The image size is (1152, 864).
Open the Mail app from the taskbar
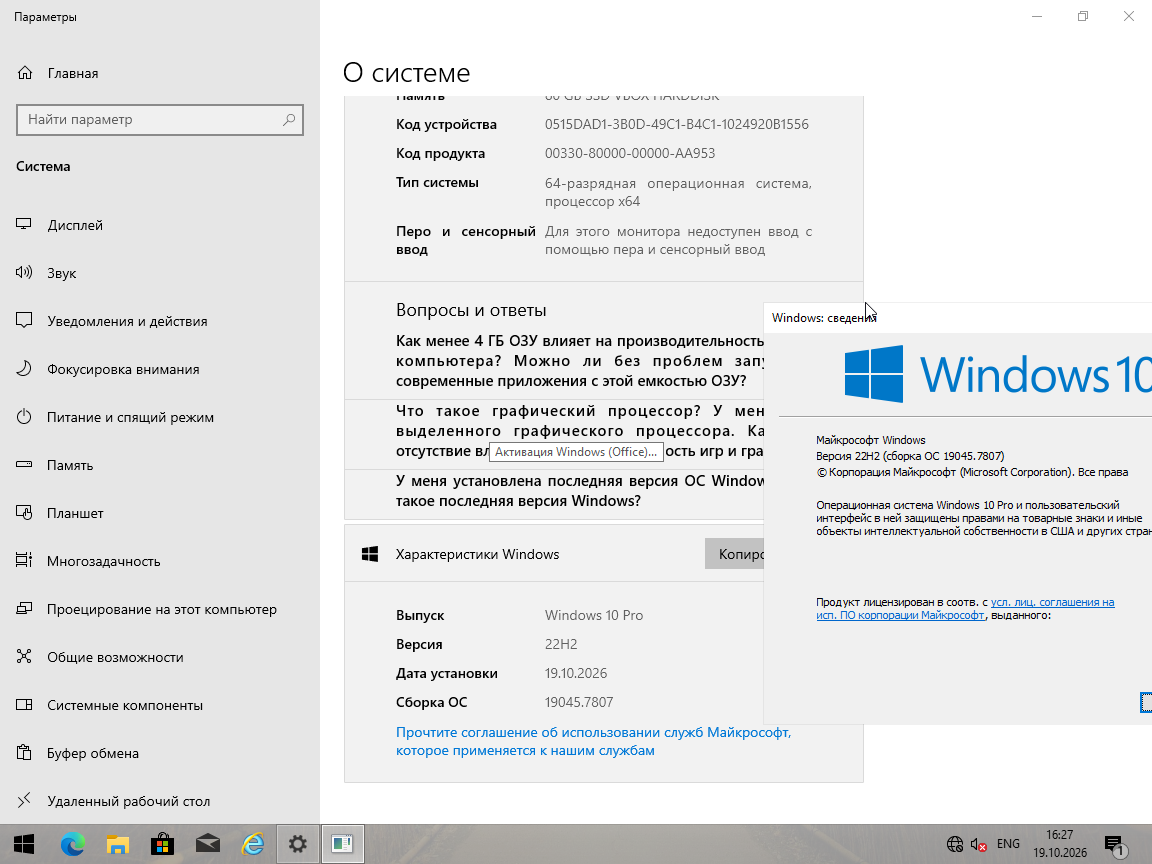(208, 844)
